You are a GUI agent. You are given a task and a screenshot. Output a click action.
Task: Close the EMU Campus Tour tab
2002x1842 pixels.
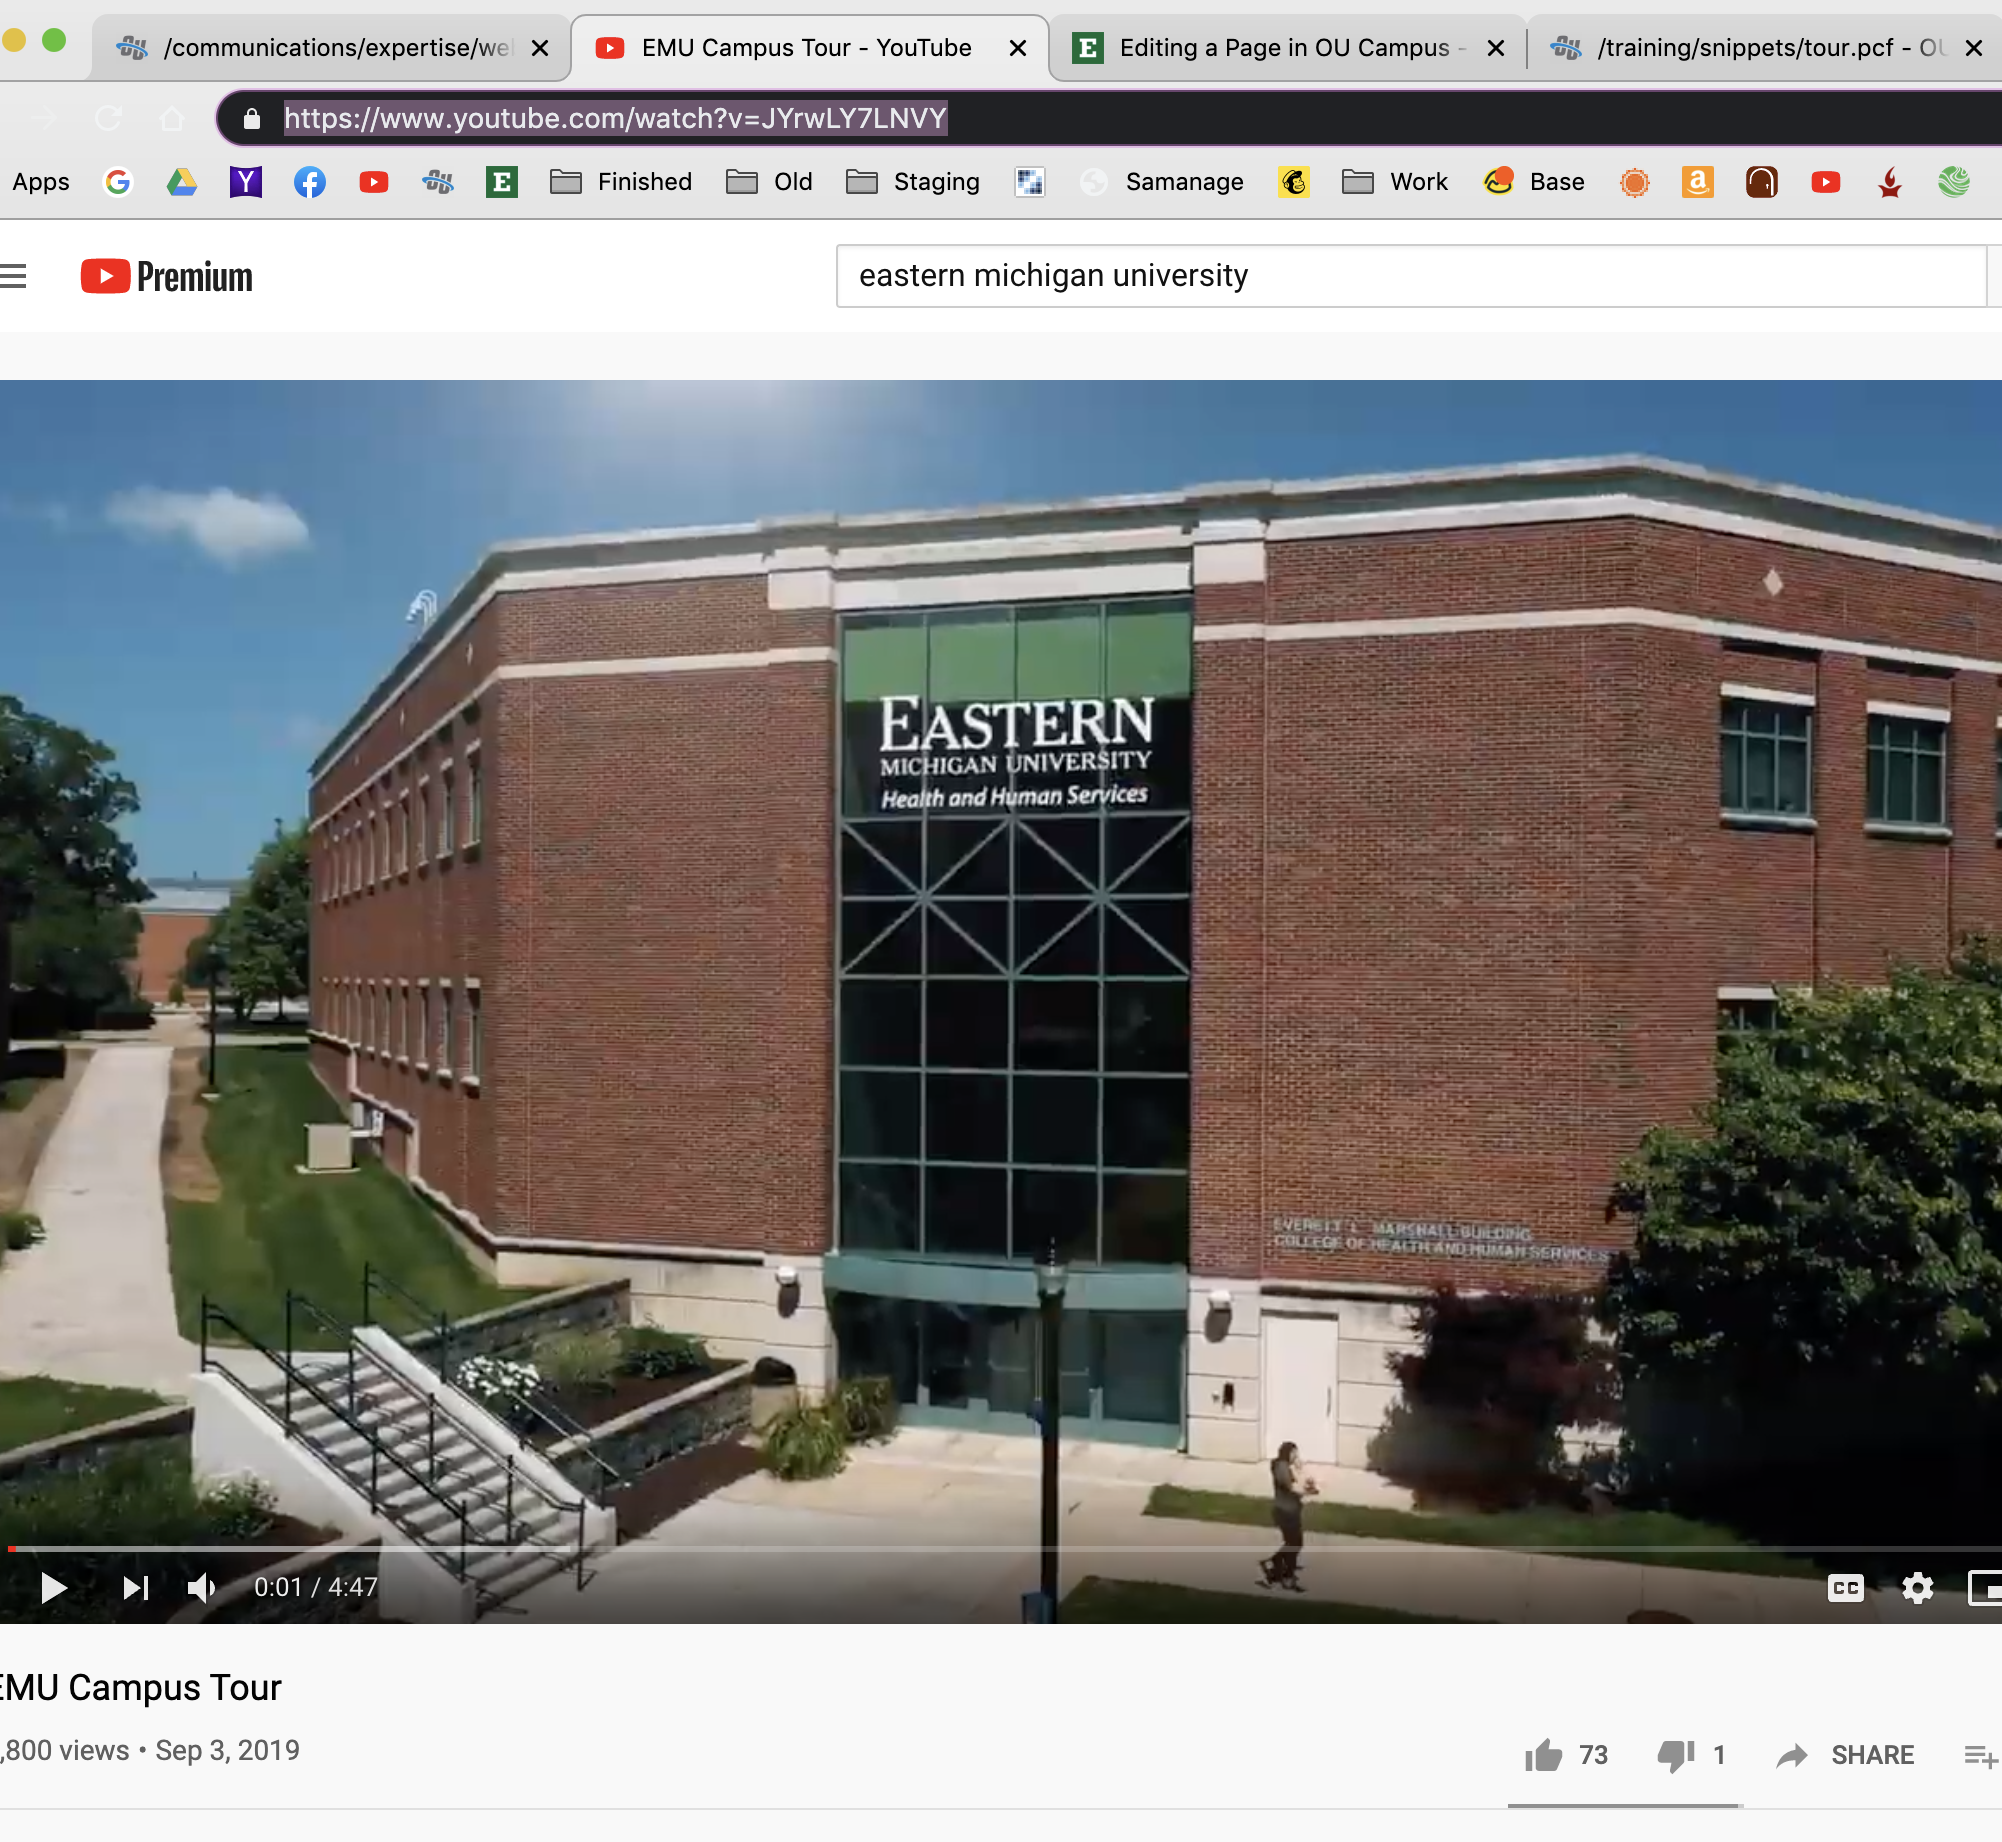point(1018,48)
